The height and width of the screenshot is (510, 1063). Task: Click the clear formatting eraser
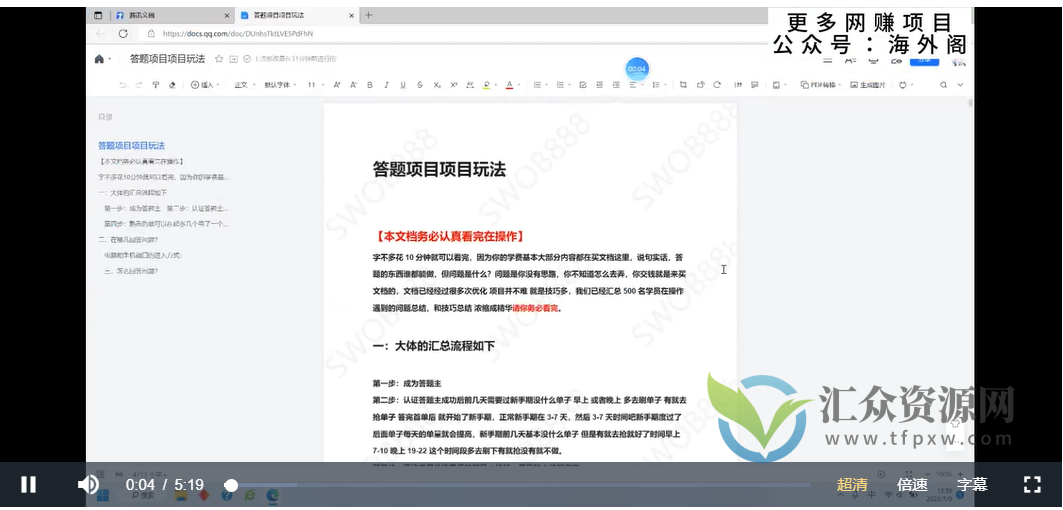(x=172, y=85)
